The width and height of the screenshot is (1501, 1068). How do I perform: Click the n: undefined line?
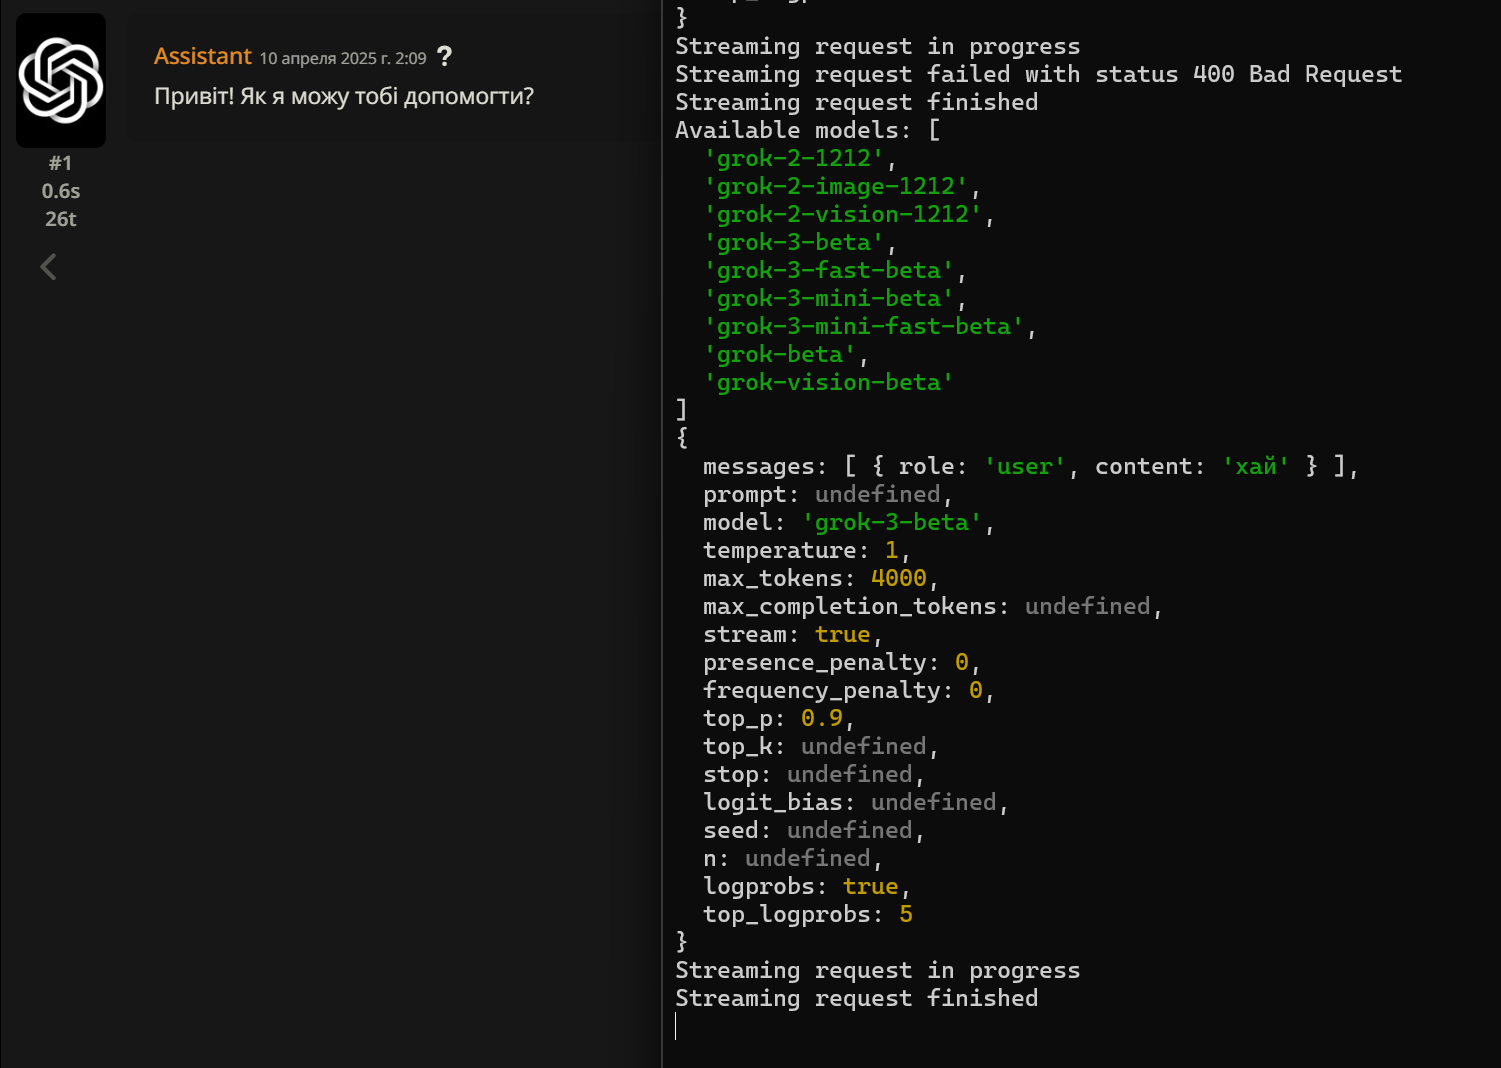(x=793, y=858)
